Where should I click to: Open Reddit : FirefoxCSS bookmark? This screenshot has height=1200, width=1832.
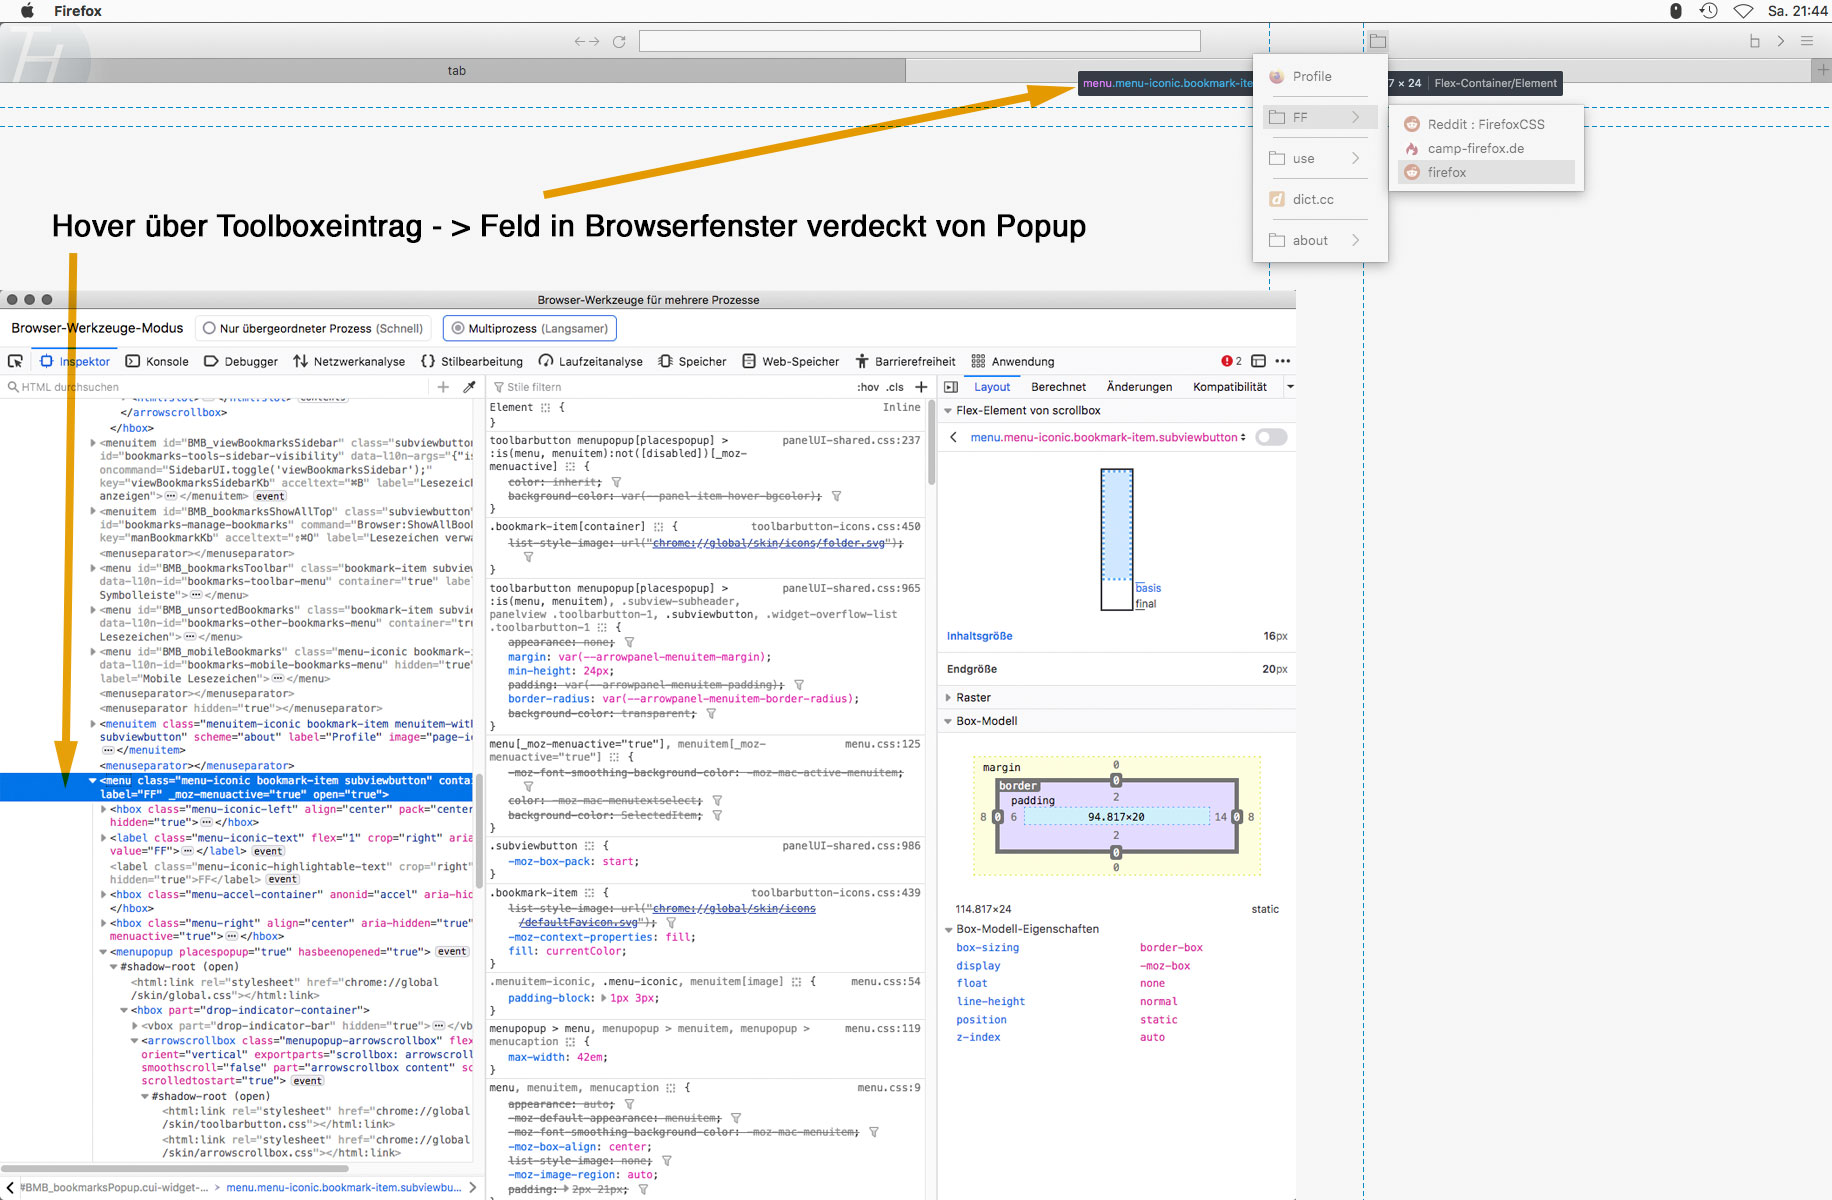[1486, 124]
